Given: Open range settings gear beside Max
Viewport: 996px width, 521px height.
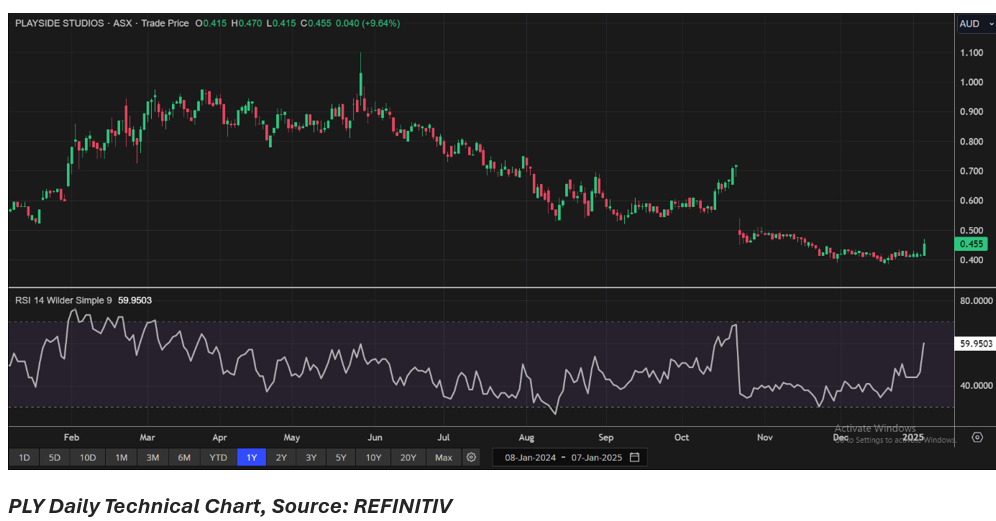Looking at the screenshot, I should point(471,457).
